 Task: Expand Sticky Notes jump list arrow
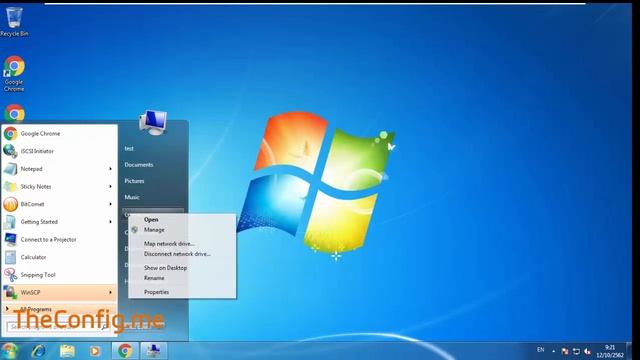(x=110, y=187)
